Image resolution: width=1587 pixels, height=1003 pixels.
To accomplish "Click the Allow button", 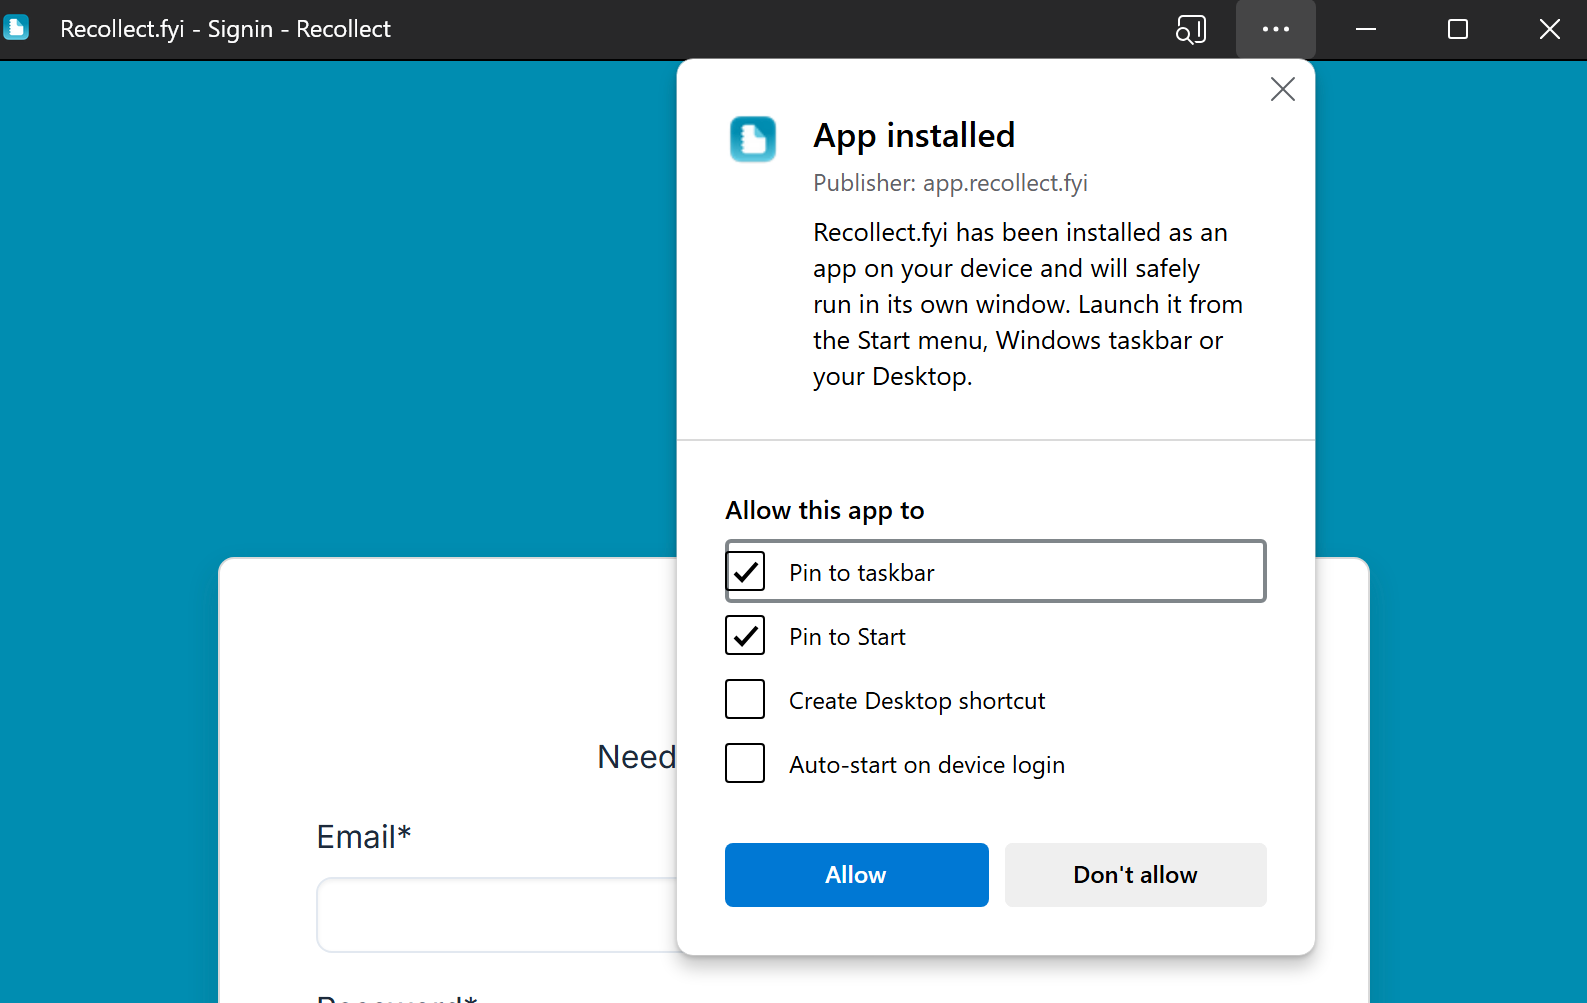I will 856,875.
